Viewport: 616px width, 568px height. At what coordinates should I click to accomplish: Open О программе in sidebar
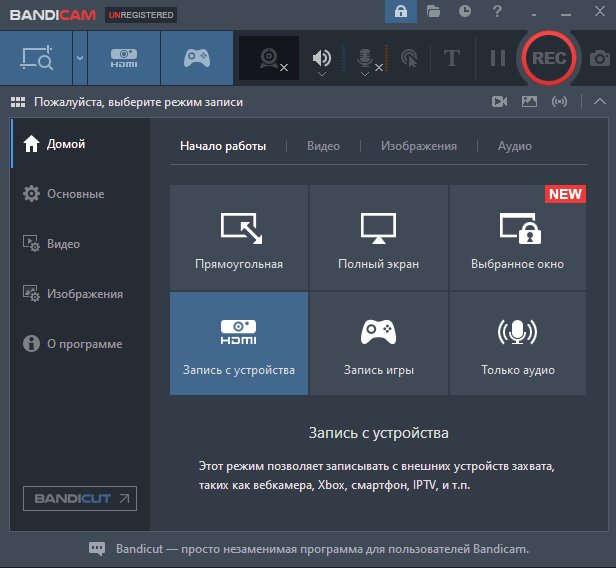coord(80,344)
